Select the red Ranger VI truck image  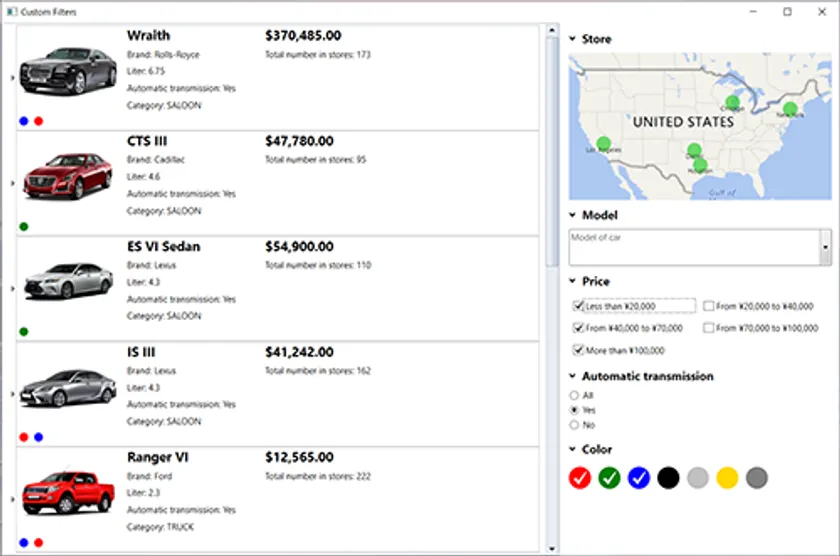[x=68, y=495]
